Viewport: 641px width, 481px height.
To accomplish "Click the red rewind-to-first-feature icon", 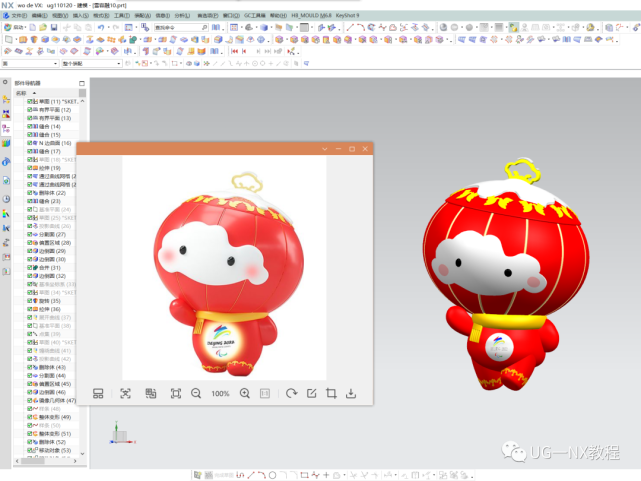I will [x=234, y=51].
